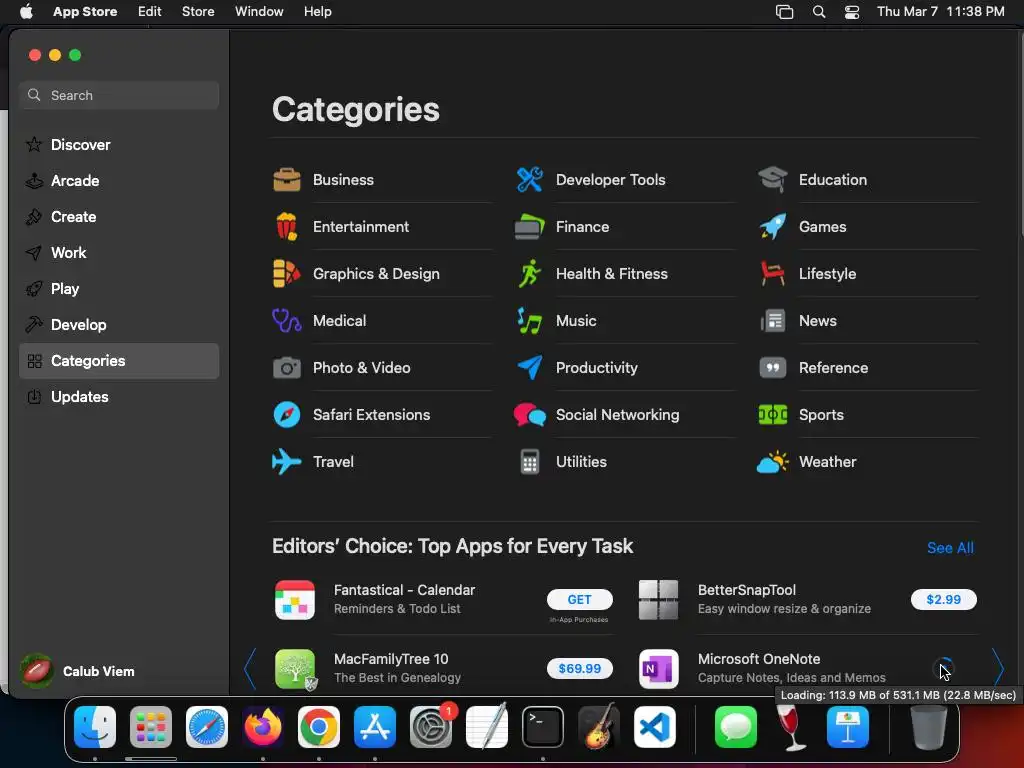1024x768 pixels.
Task: Click the Photo & Video camera icon
Action: [x=287, y=368]
